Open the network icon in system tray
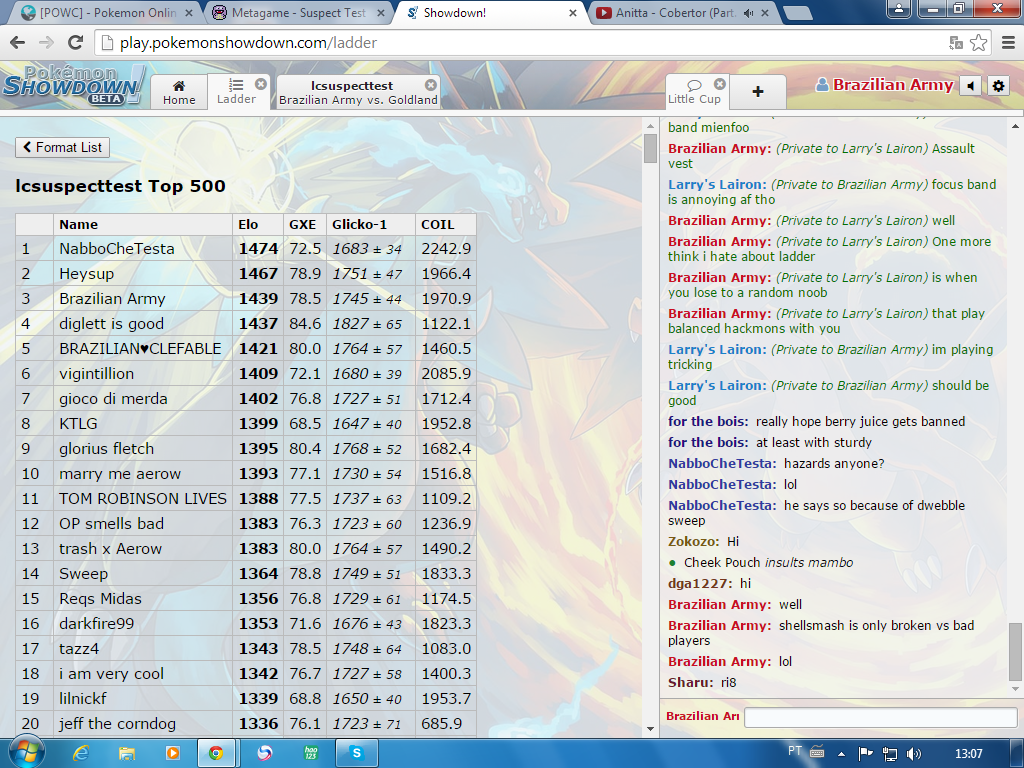 click(889, 754)
